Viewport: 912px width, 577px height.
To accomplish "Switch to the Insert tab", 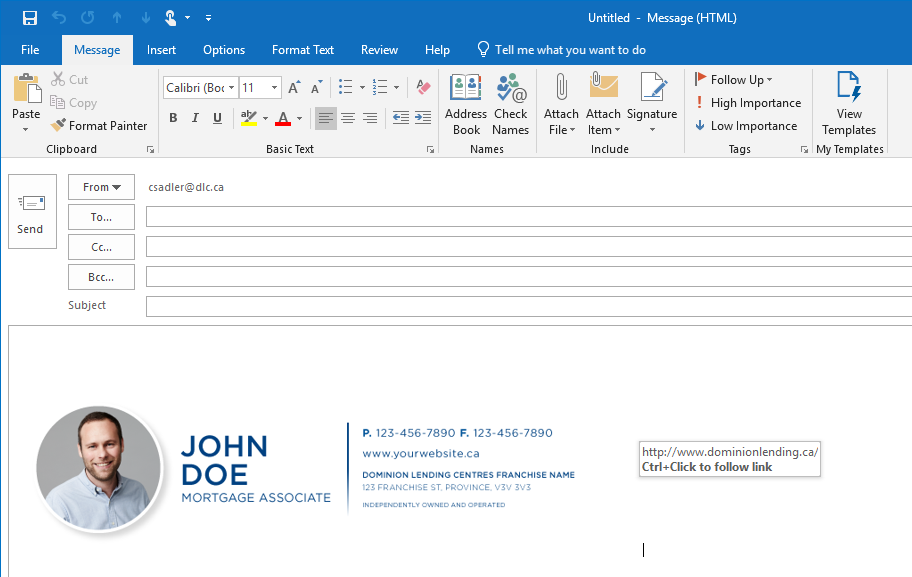I will (161, 50).
